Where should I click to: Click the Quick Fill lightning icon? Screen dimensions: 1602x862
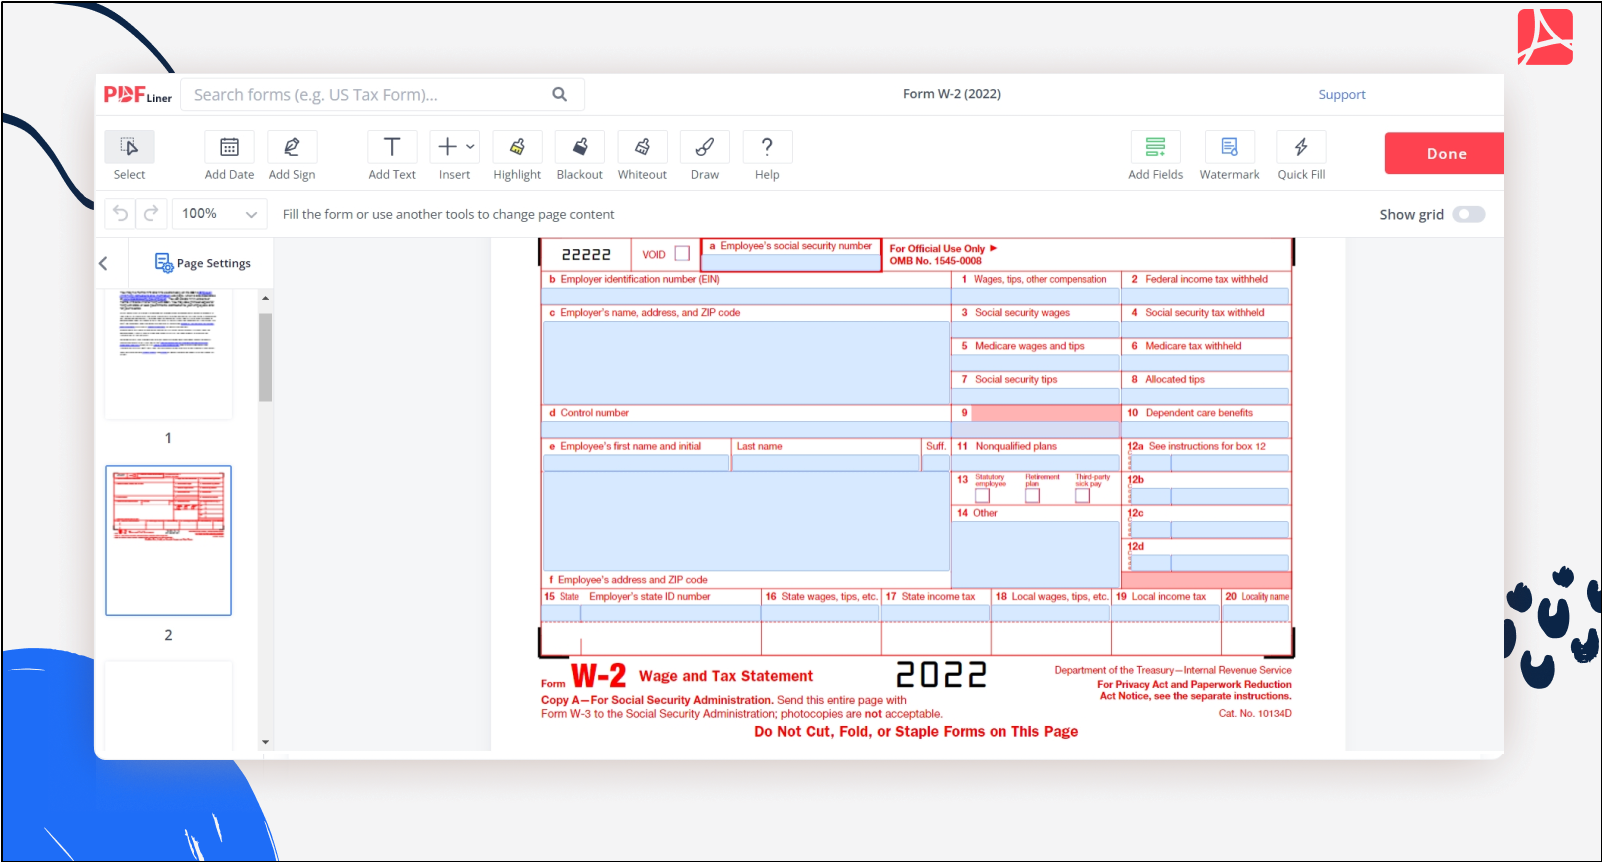[x=1301, y=148]
